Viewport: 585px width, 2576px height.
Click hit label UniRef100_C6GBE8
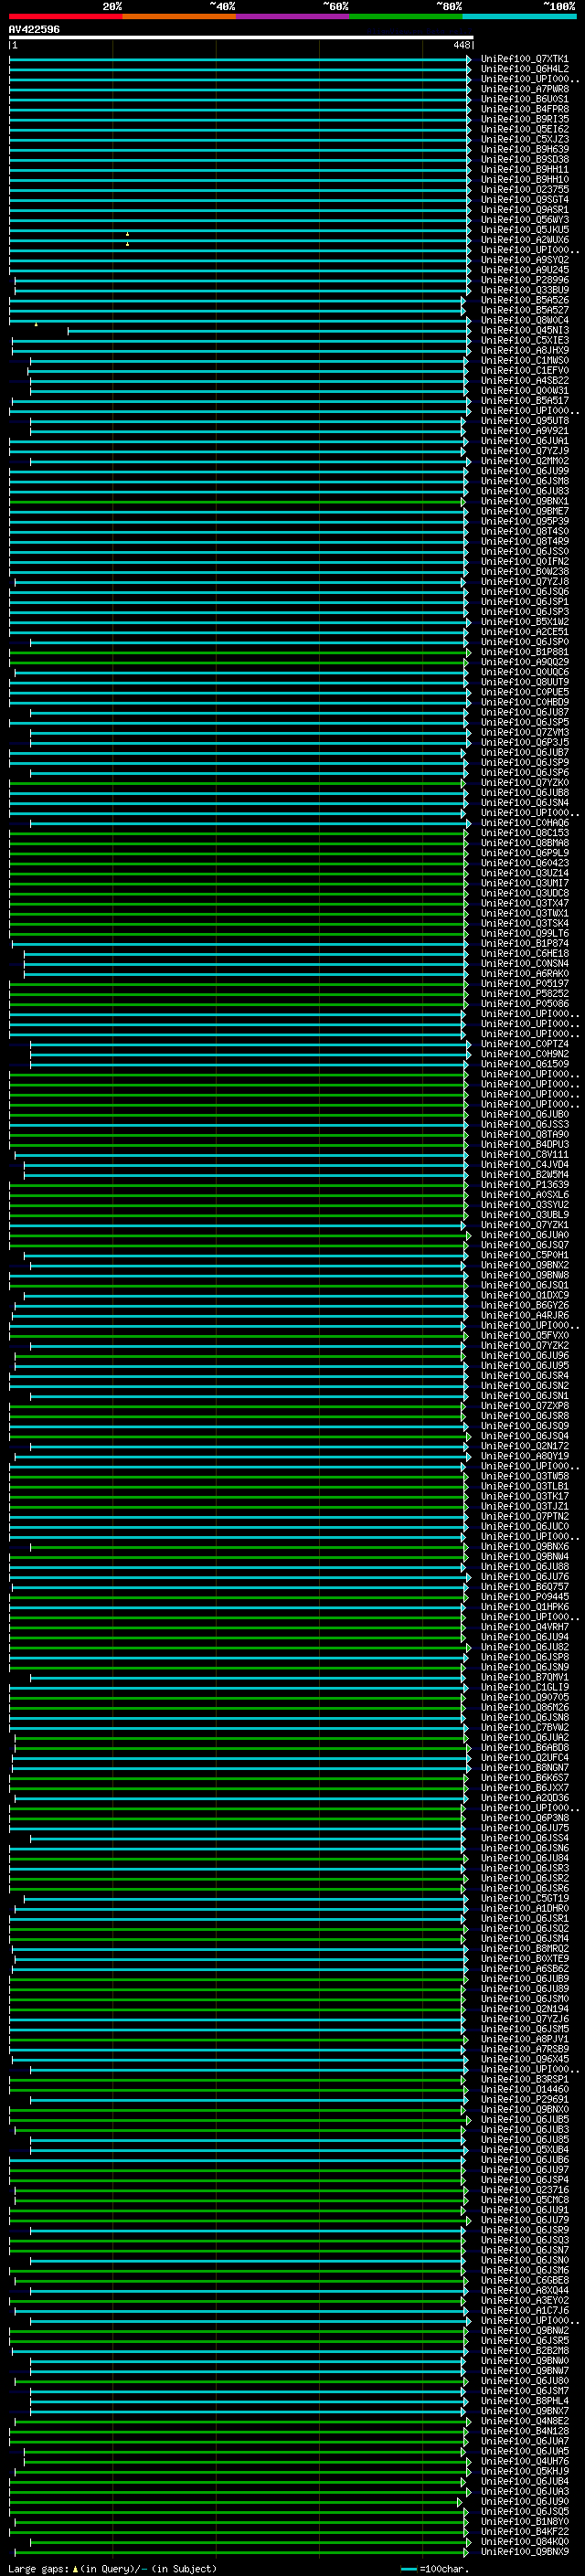[524, 2280]
